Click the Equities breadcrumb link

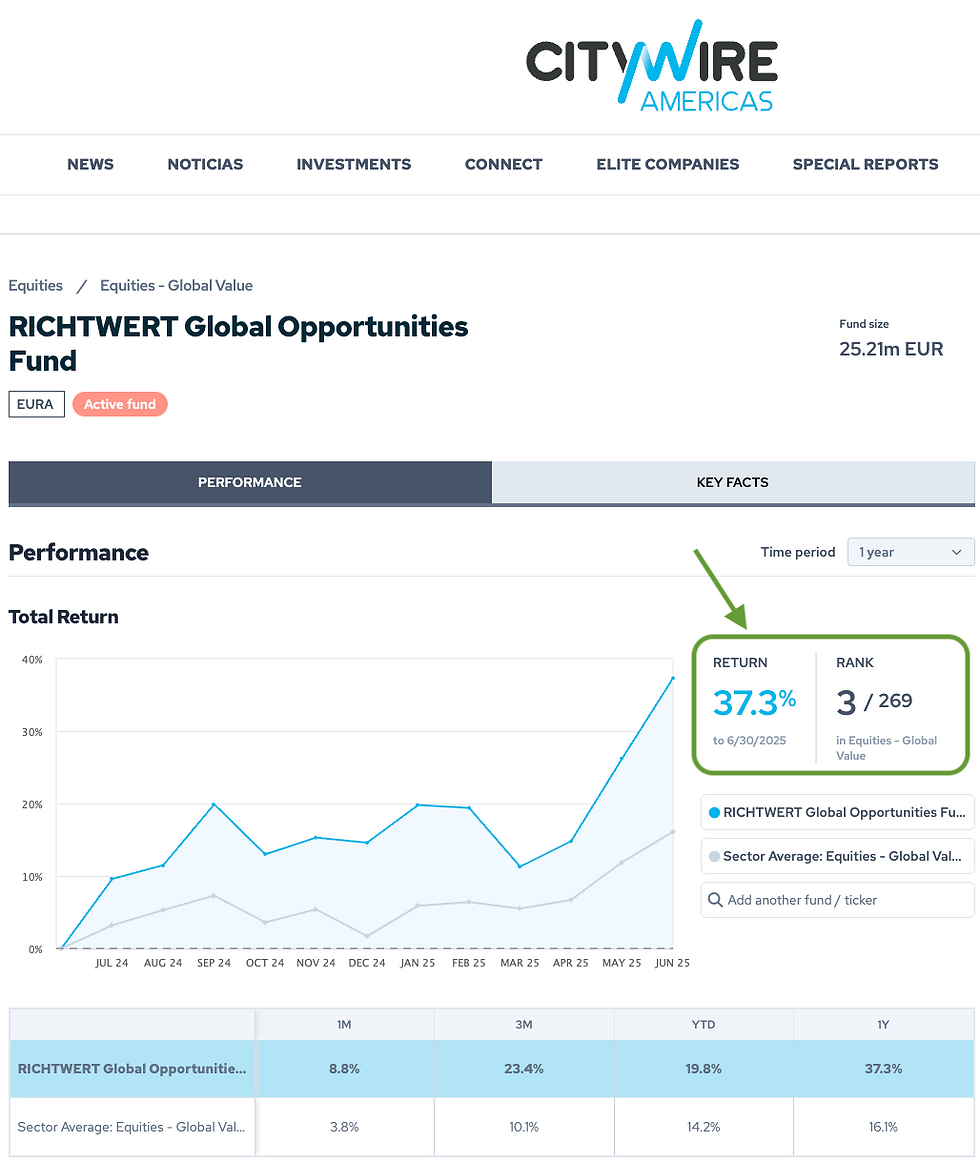35,285
